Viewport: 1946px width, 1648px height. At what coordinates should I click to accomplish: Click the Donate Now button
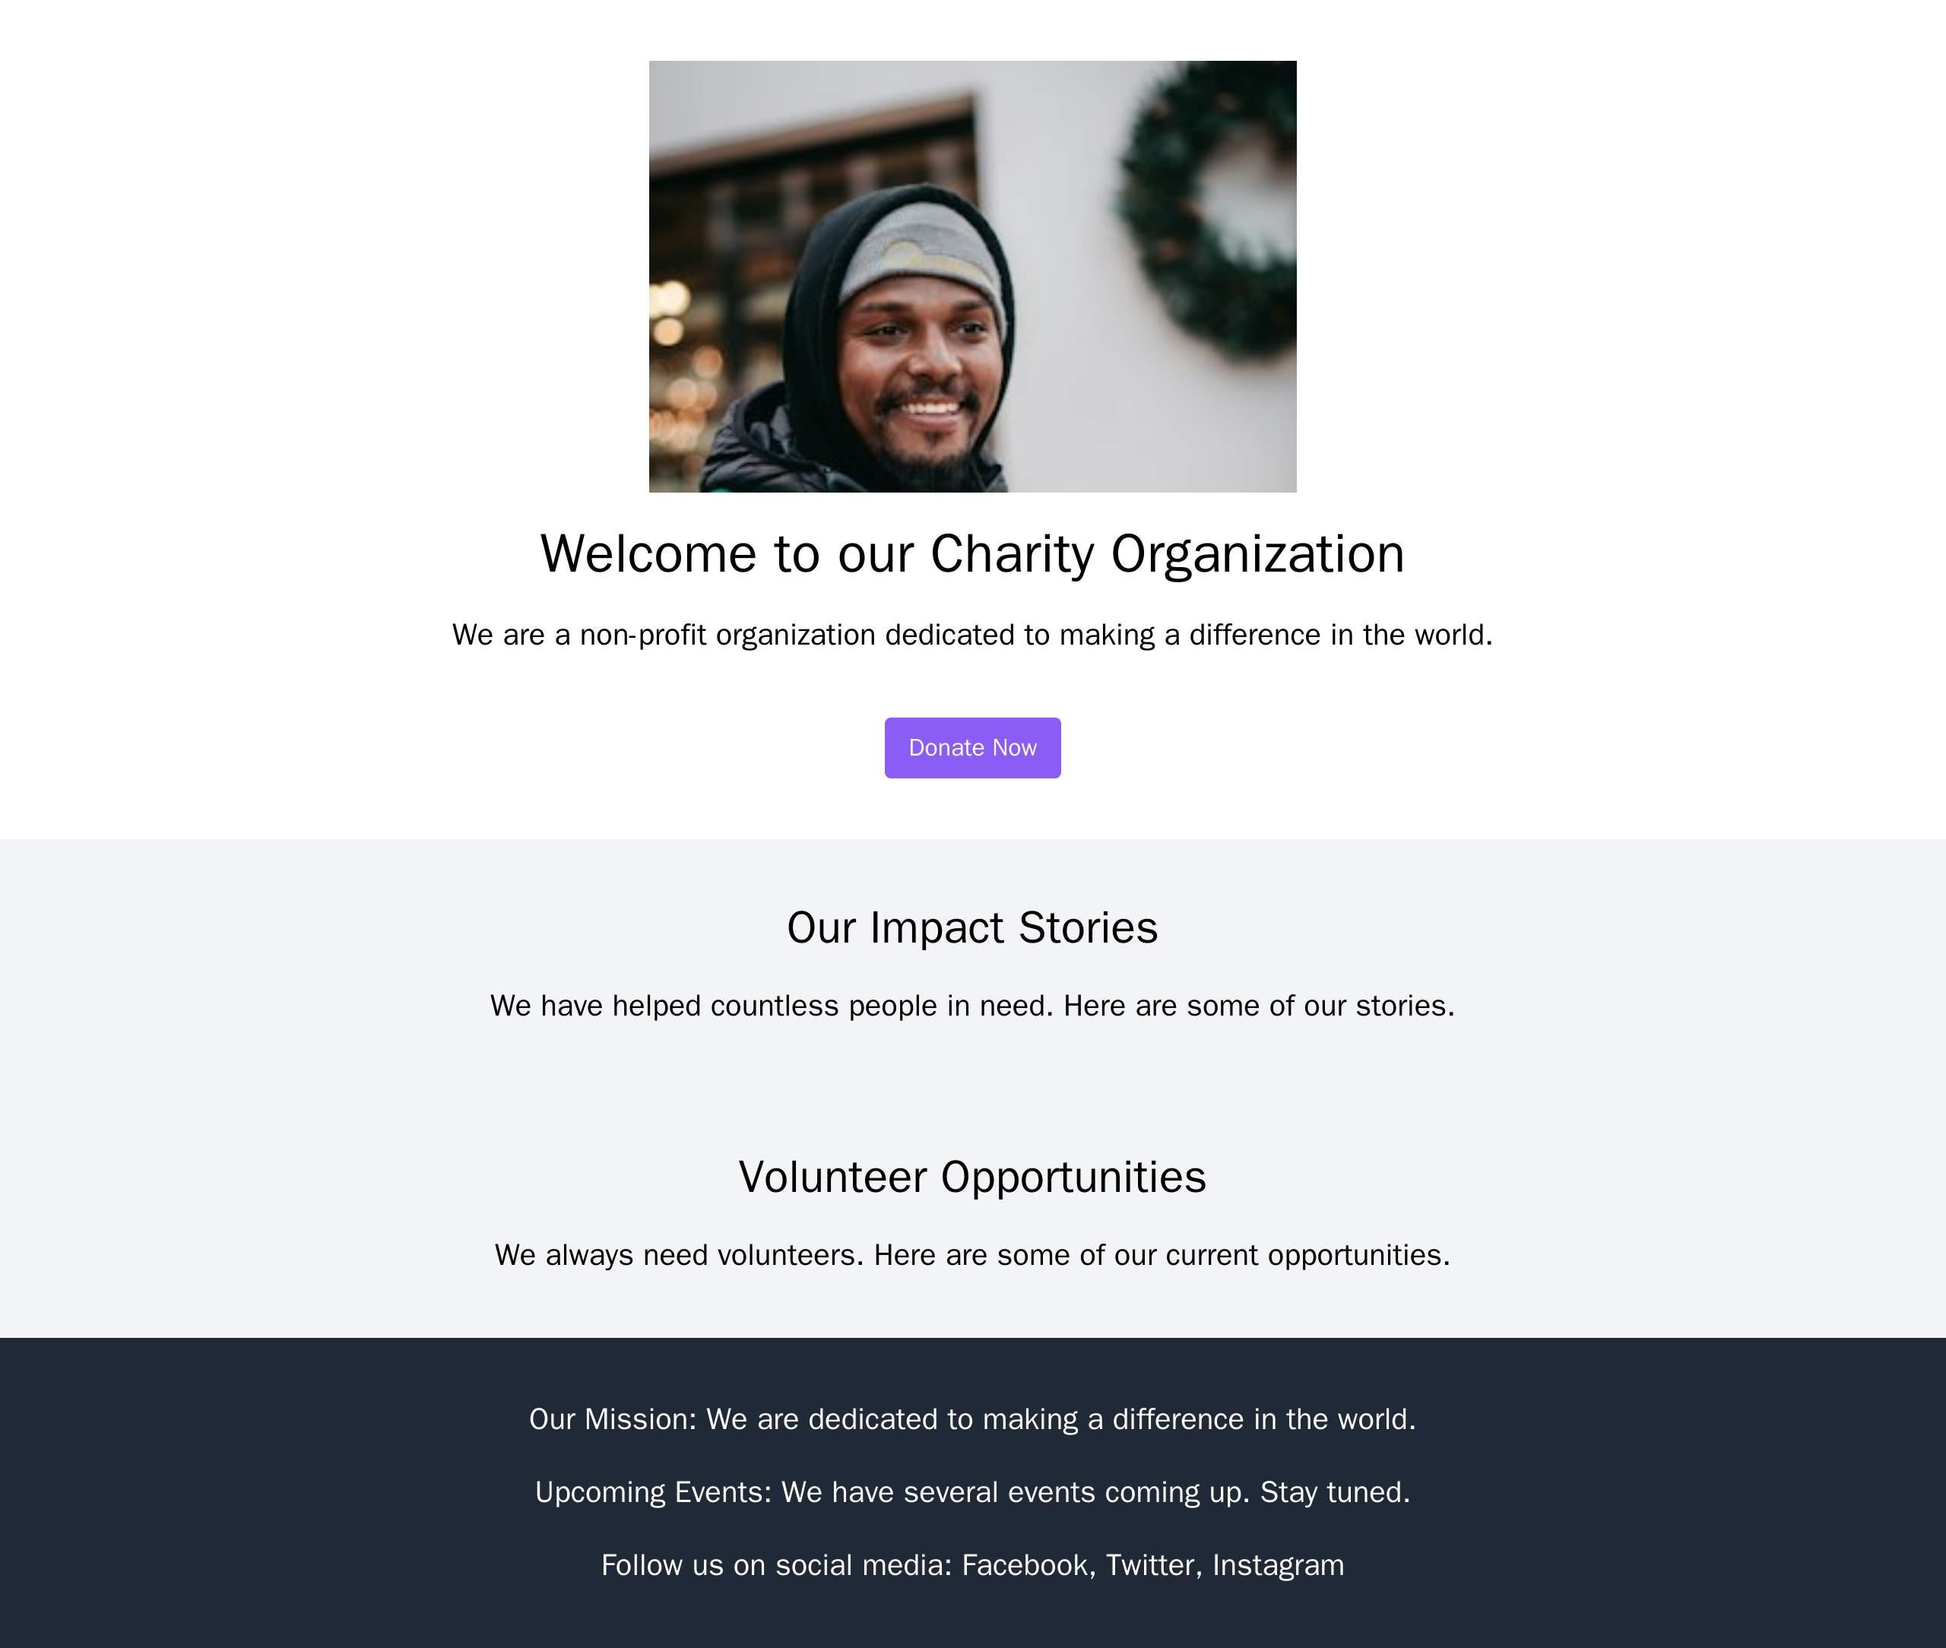tap(973, 747)
